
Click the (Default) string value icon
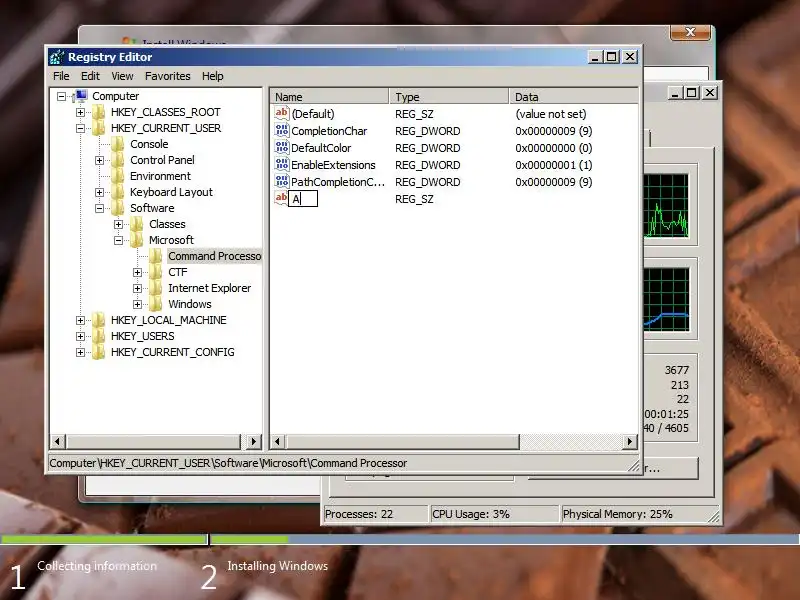(x=282, y=113)
